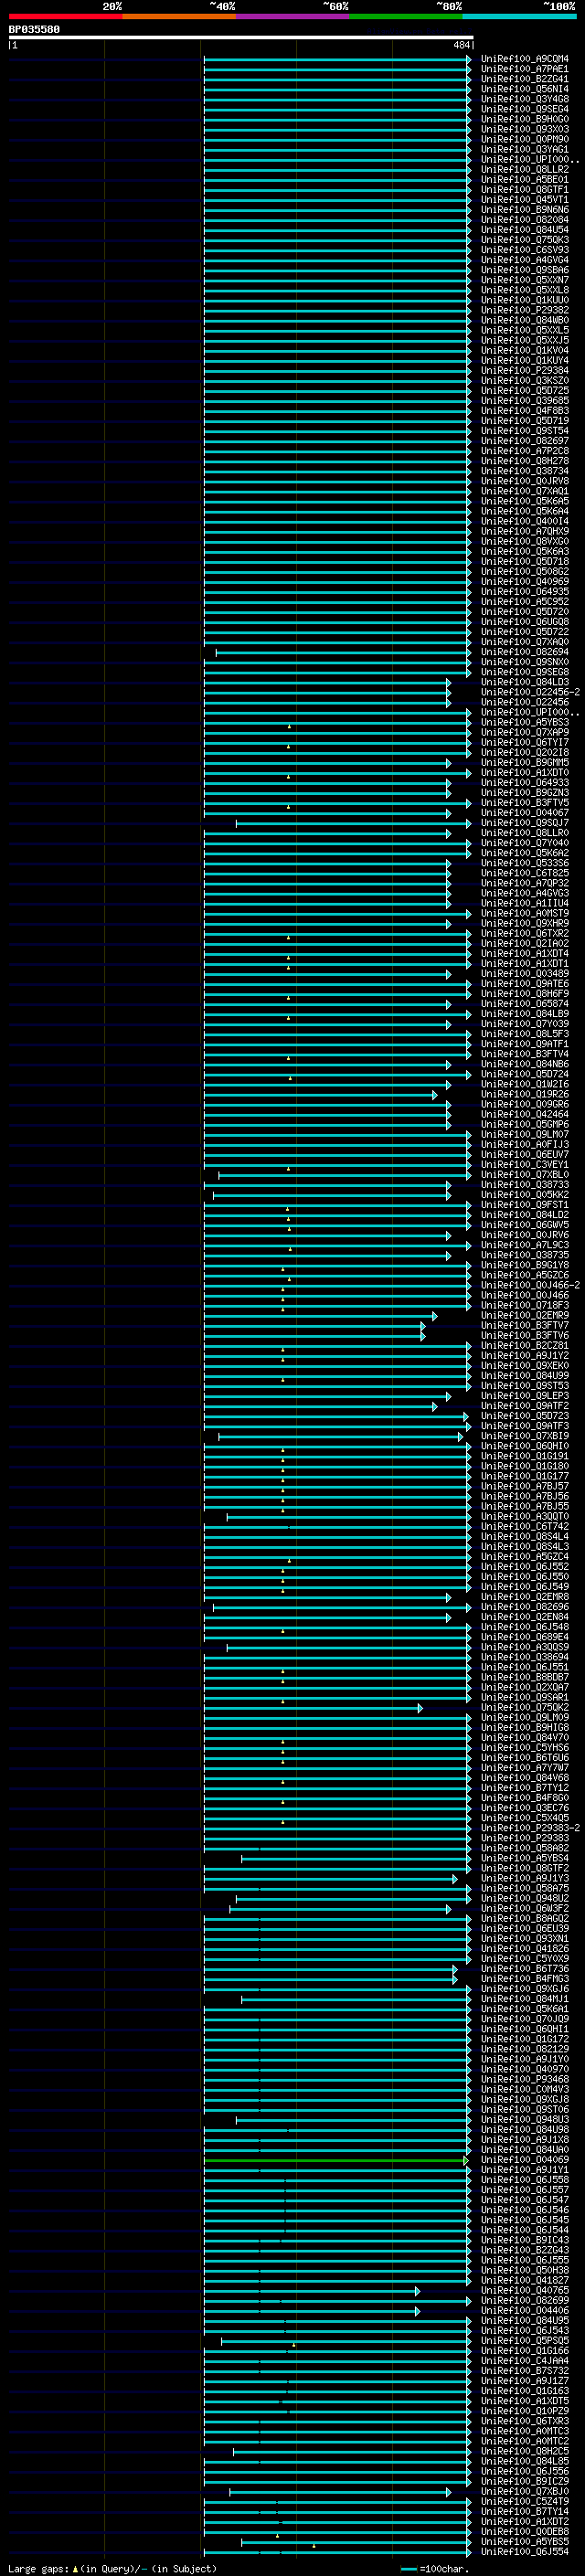The width and height of the screenshot is (585, 2576).
Task: Select label UniRef100_Q84WB0
Action: [x=524, y=320]
